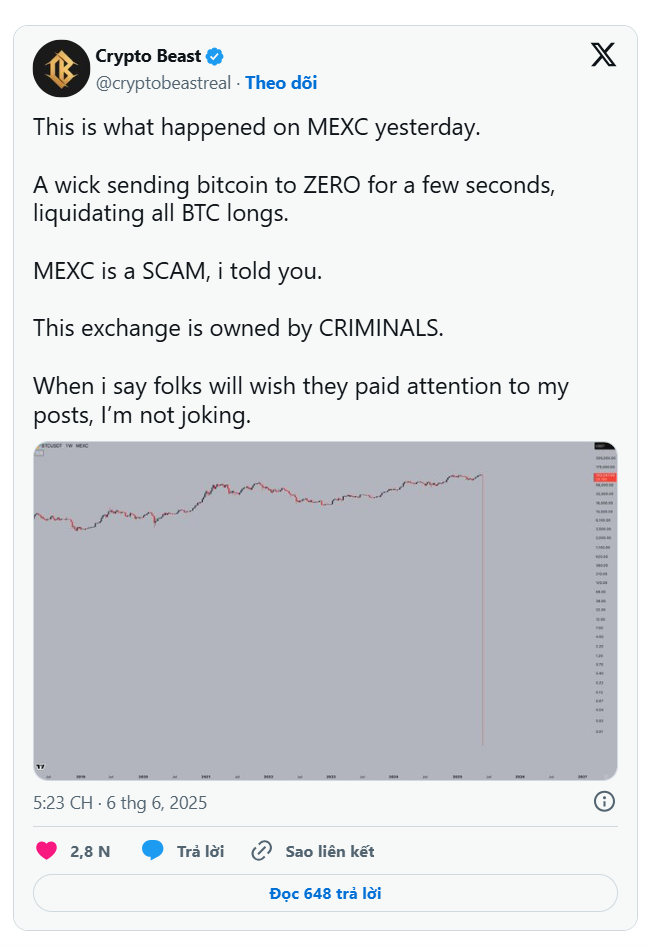This screenshot has height=947, width=647.
Task: Click the 2,8 N like count
Action: click(x=90, y=852)
